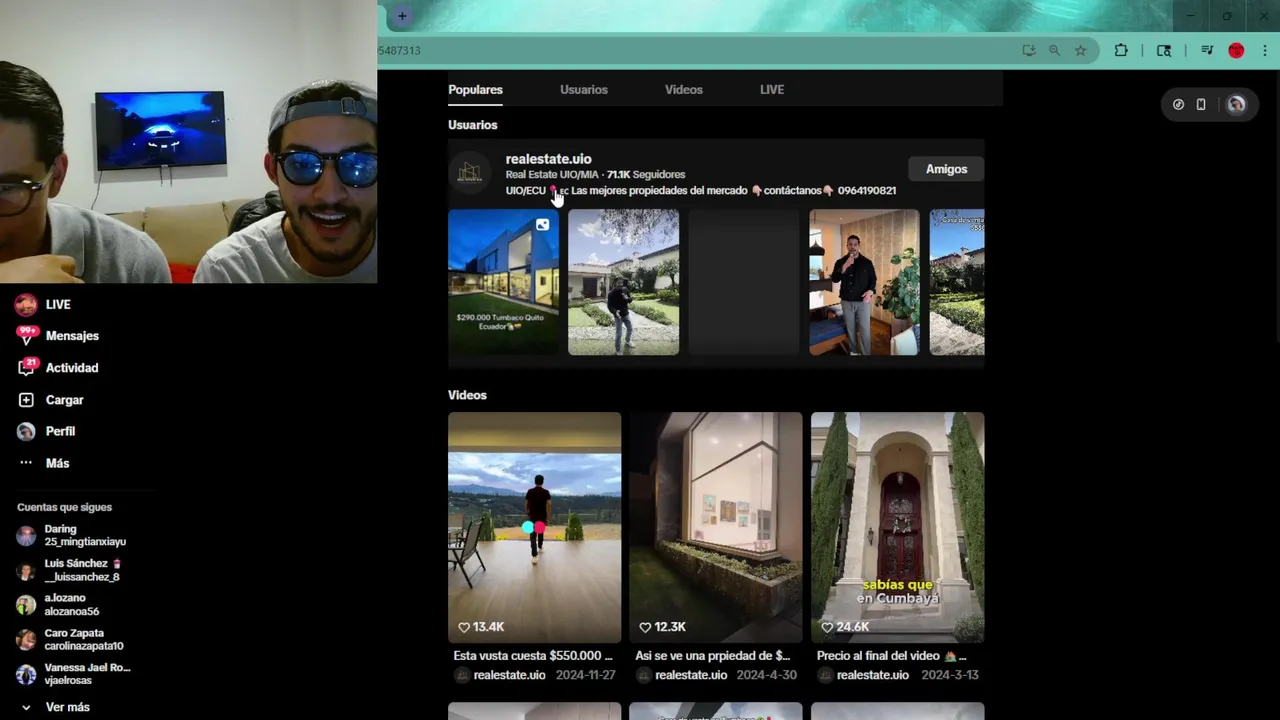
Task: Open thumbnail of man walking in garden
Action: pos(624,282)
